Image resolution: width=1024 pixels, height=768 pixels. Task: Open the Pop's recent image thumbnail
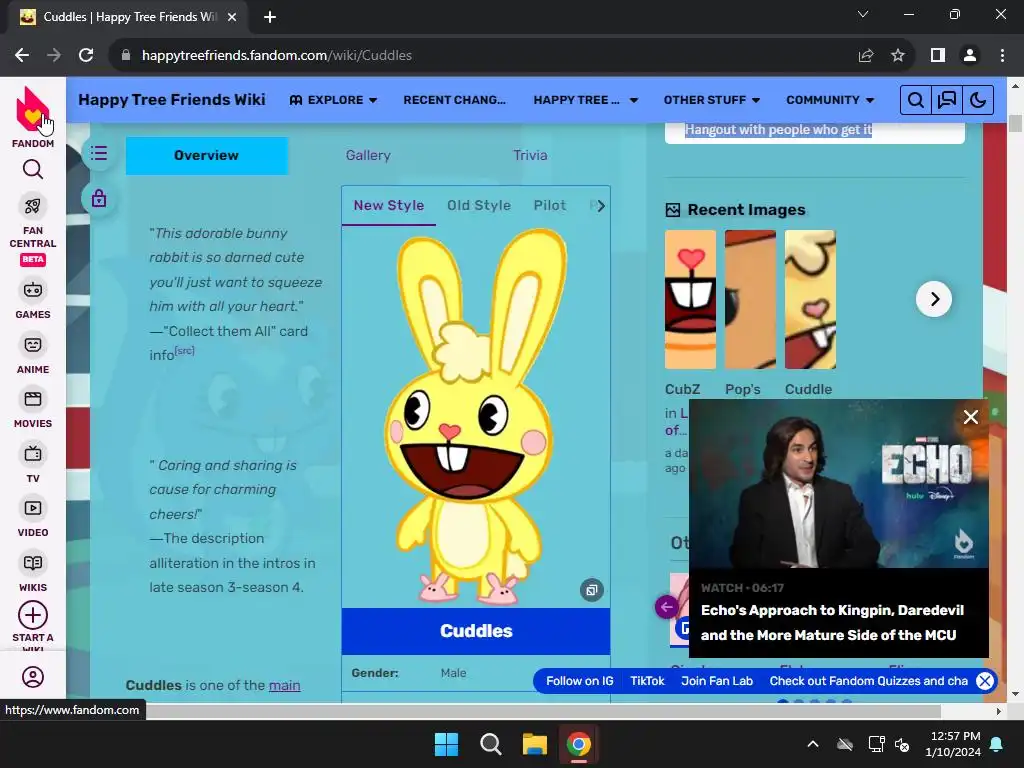coord(750,299)
